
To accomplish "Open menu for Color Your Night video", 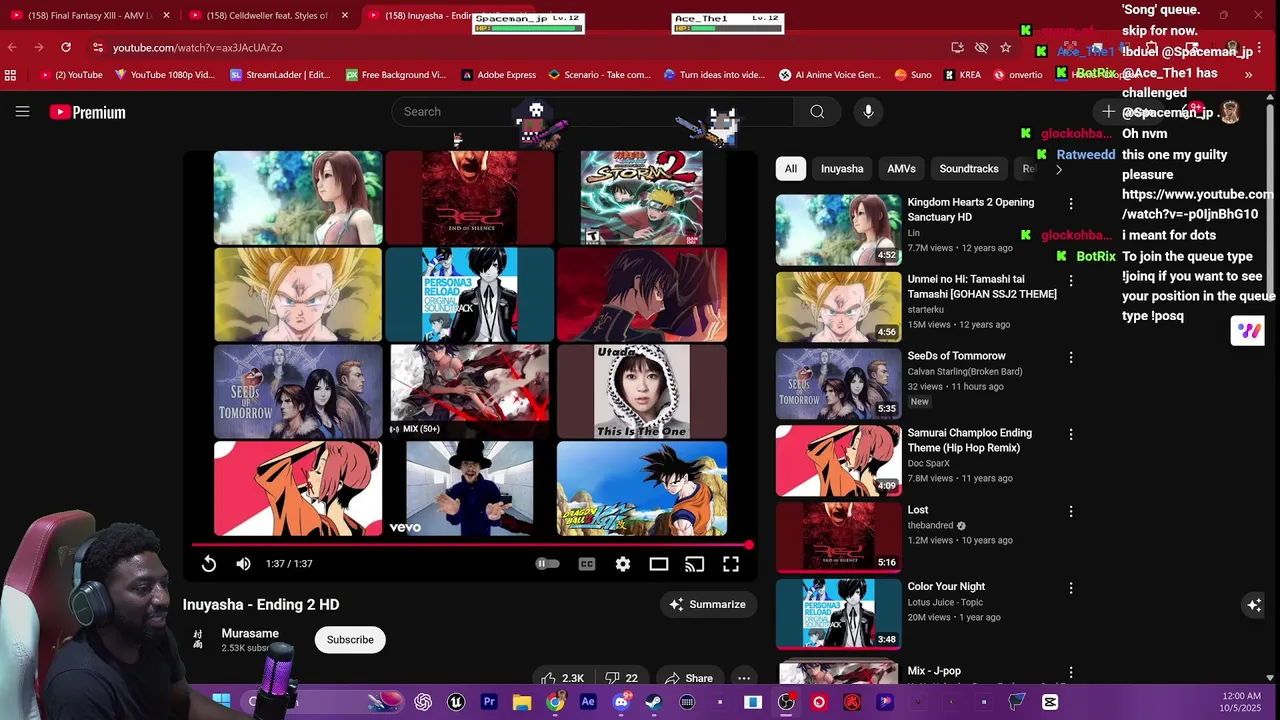I will (x=1070, y=588).
